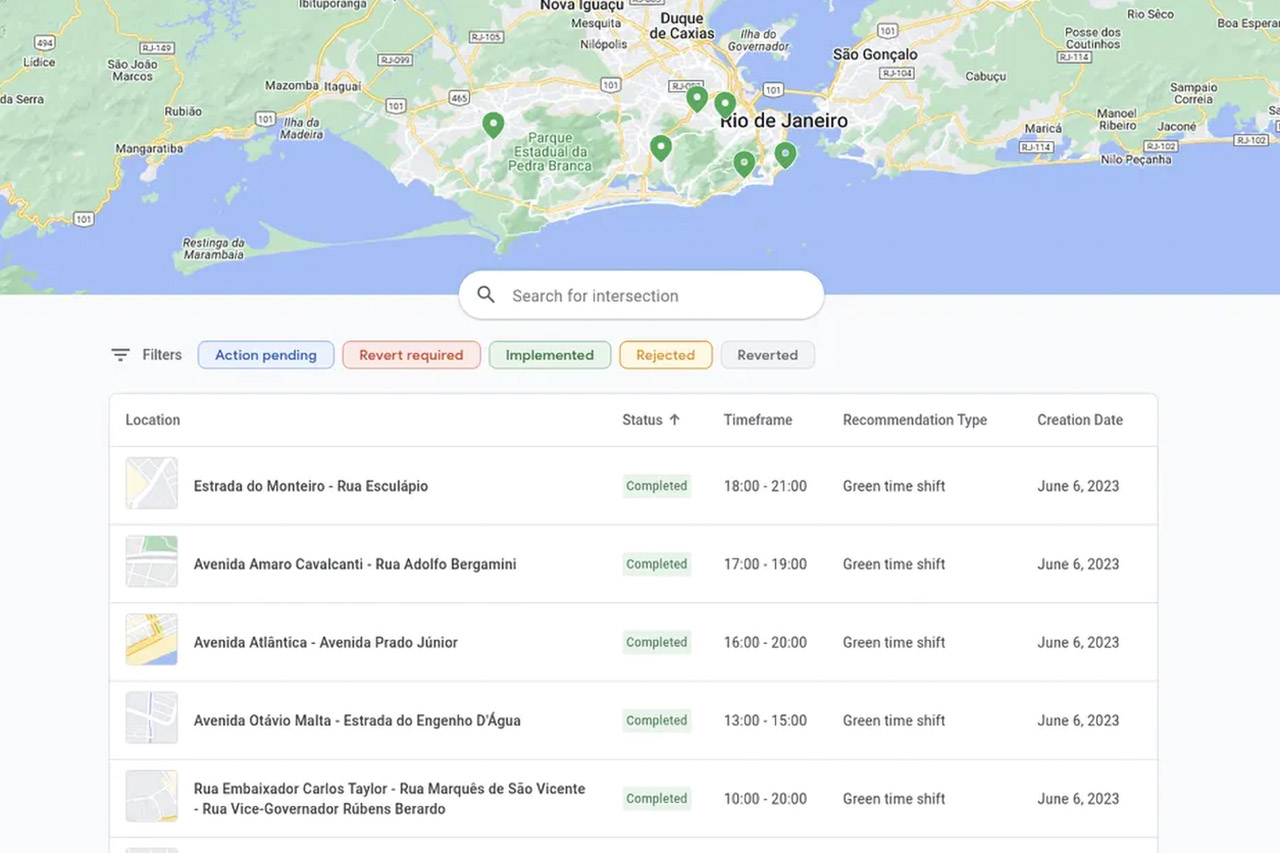The image size is (1280, 853).
Task: Open map thumbnail for Avenida Atlântica row
Action: click(x=152, y=640)
